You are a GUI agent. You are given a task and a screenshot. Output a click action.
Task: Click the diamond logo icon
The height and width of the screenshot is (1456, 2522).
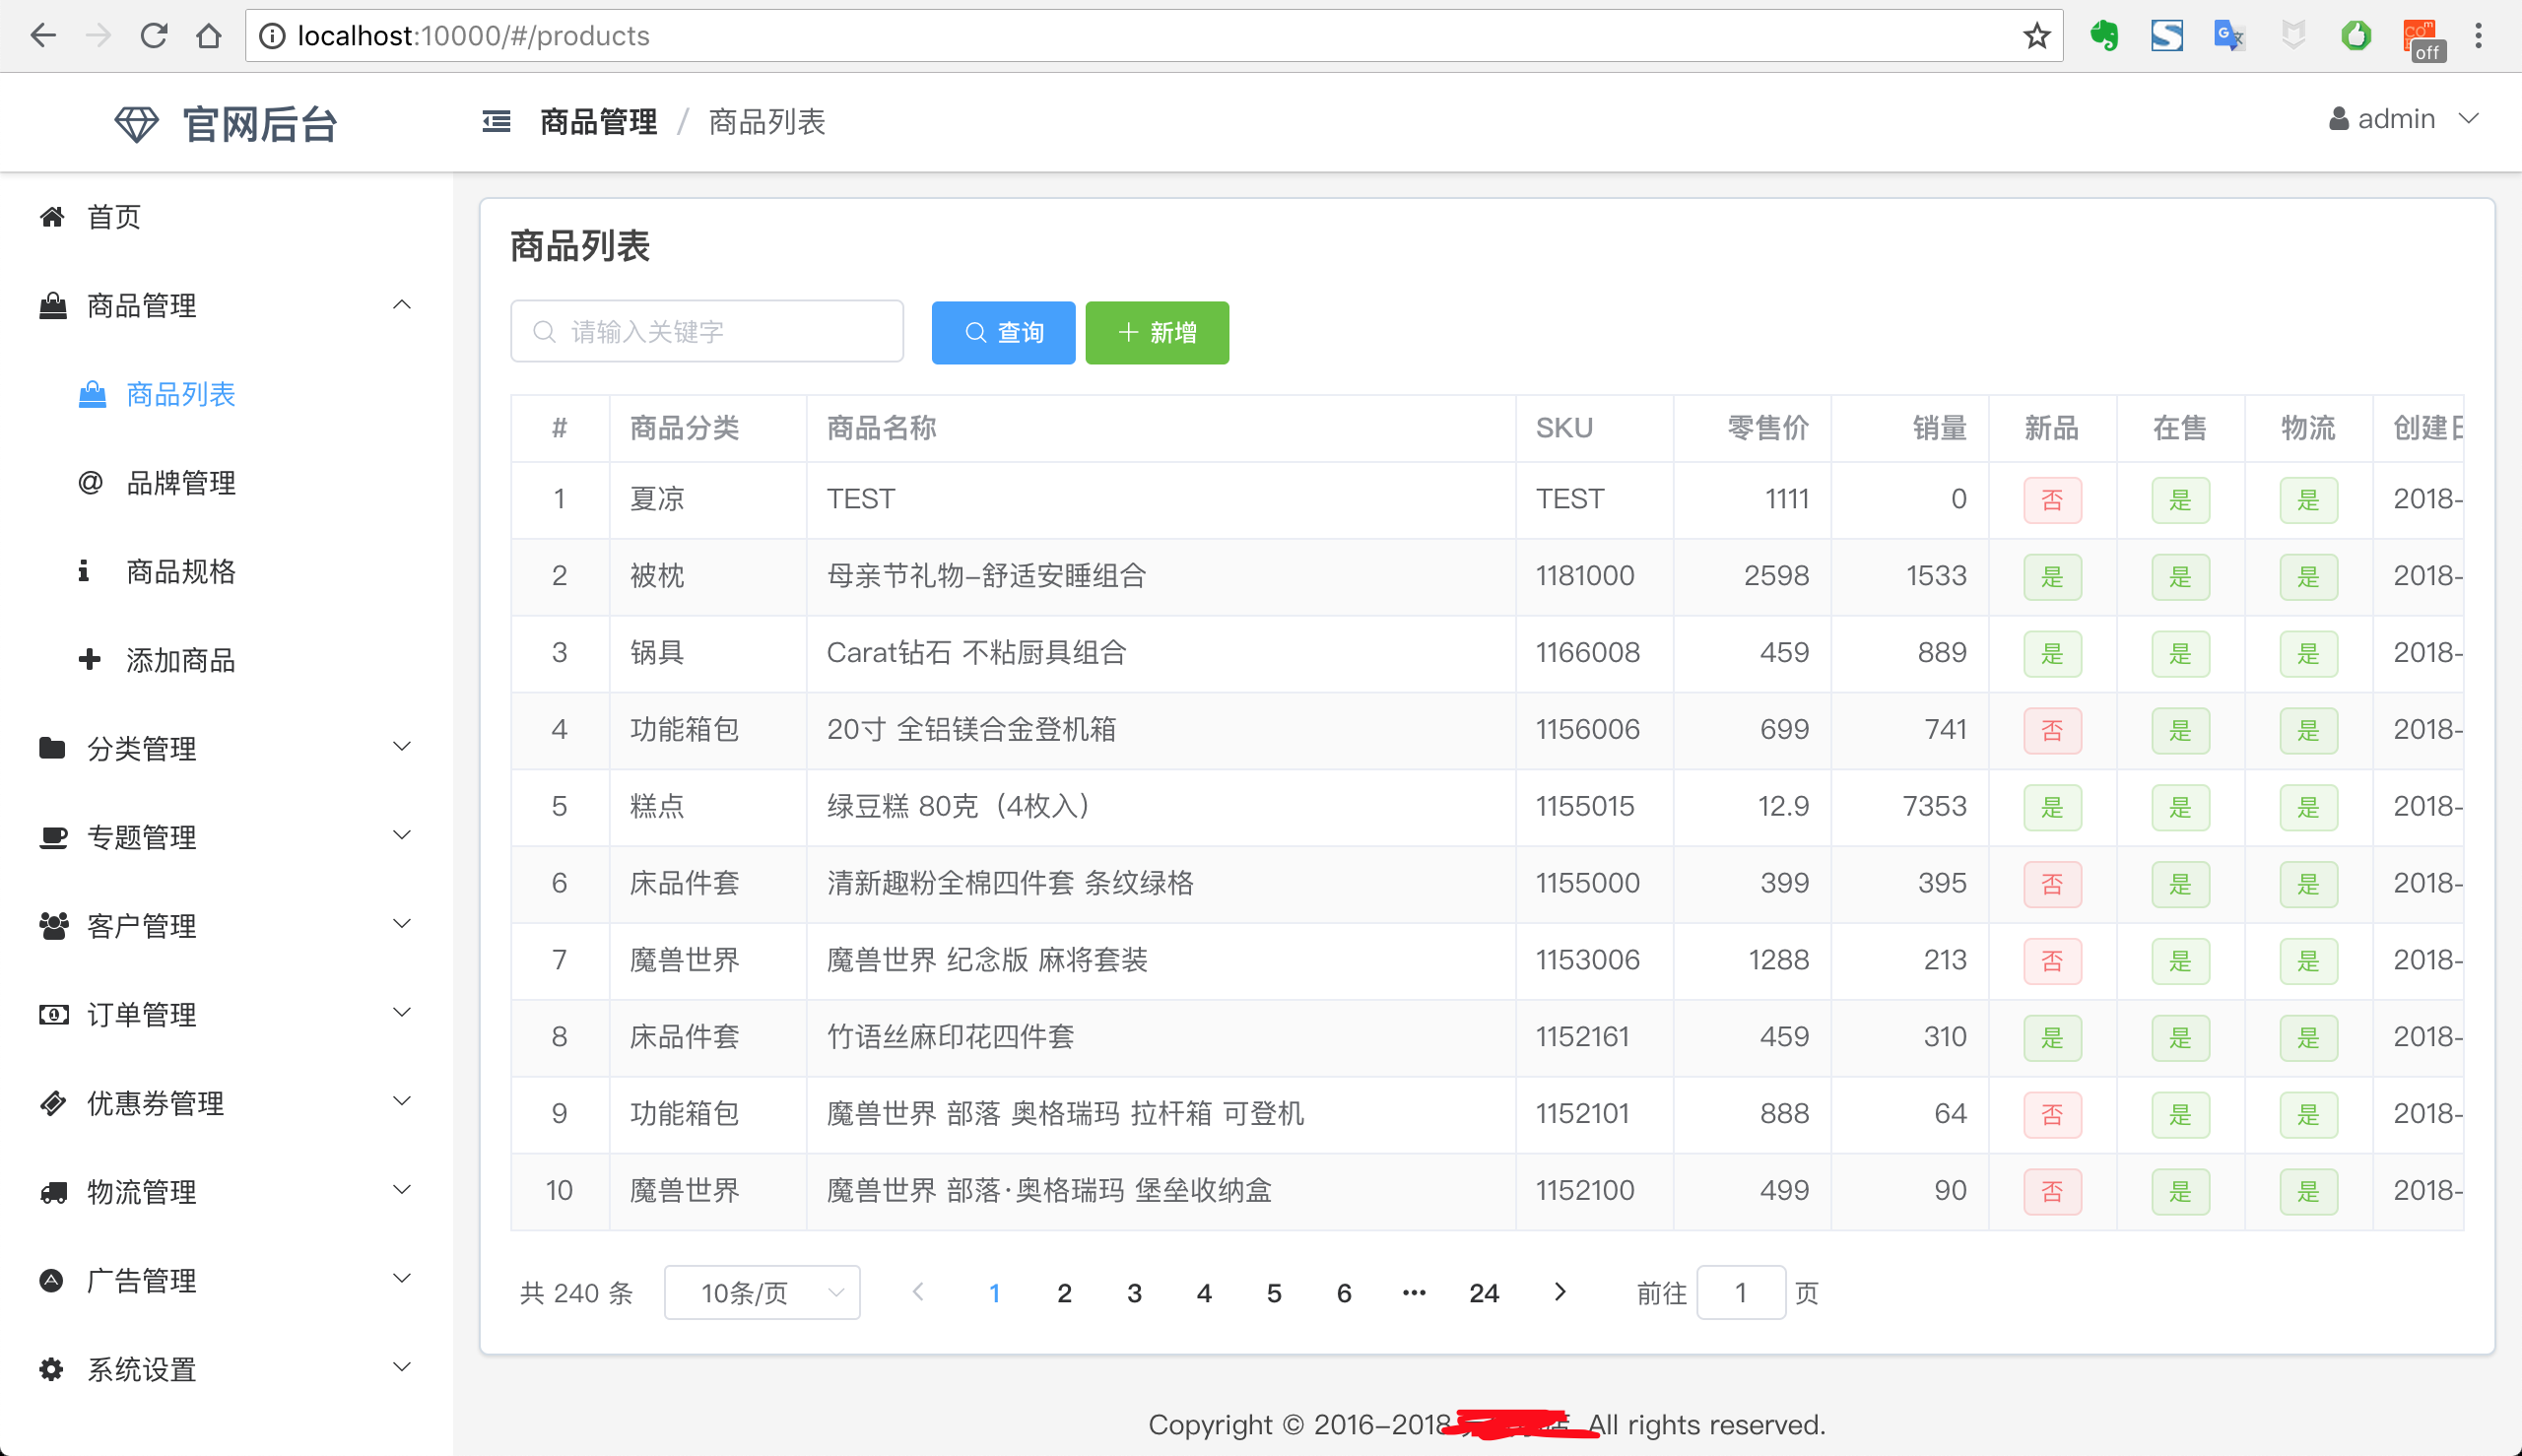[136, 124]
